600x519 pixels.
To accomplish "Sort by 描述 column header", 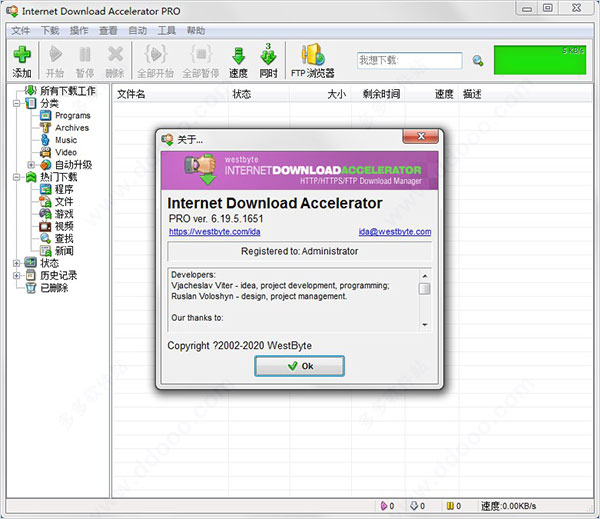I will click(x=472, y=94).
